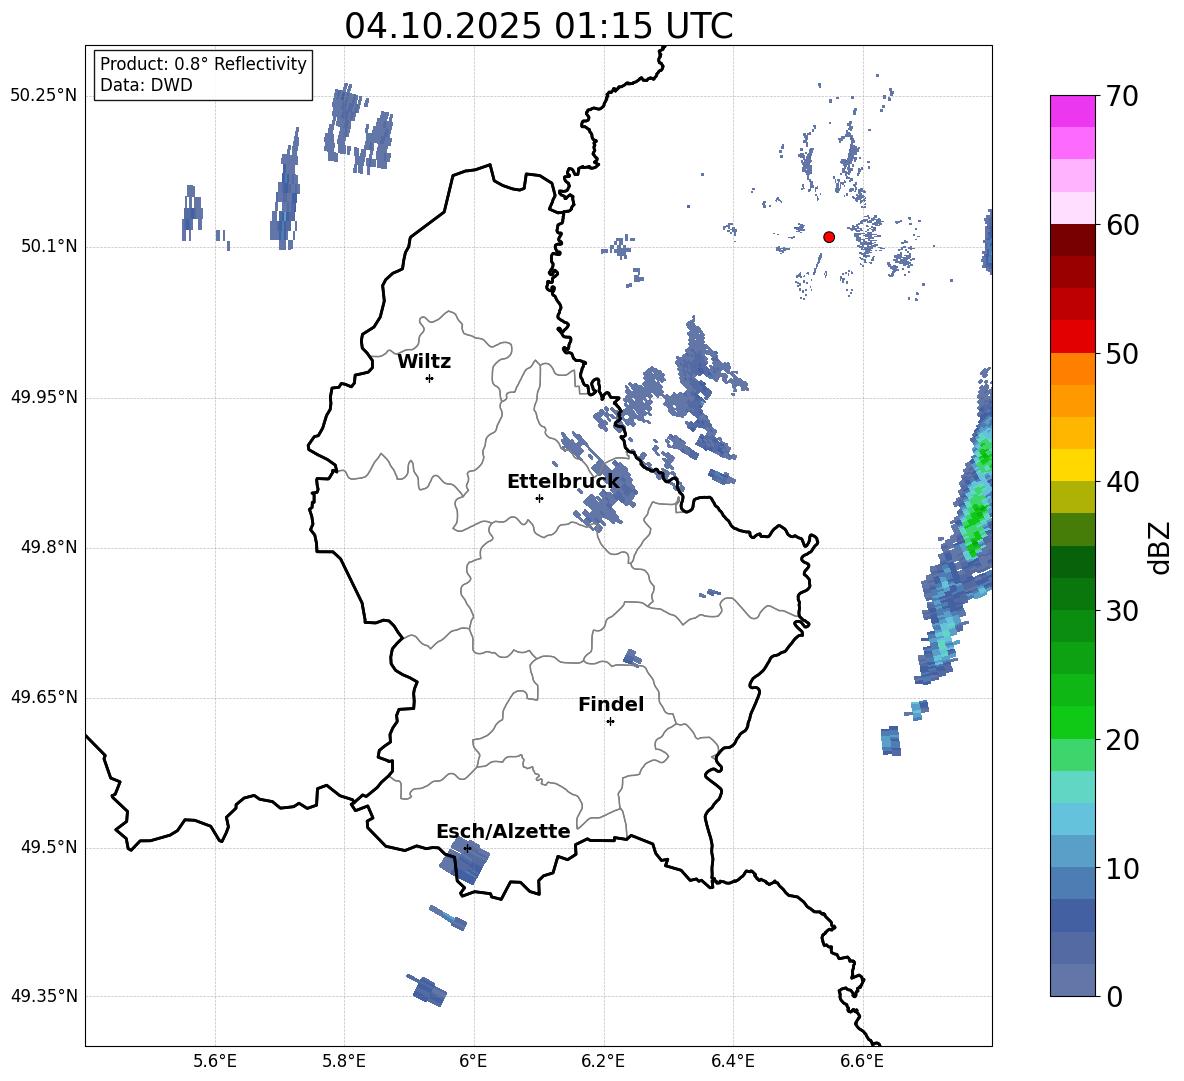Click the 6.2°E longitude label

[x=603, y=1061]
